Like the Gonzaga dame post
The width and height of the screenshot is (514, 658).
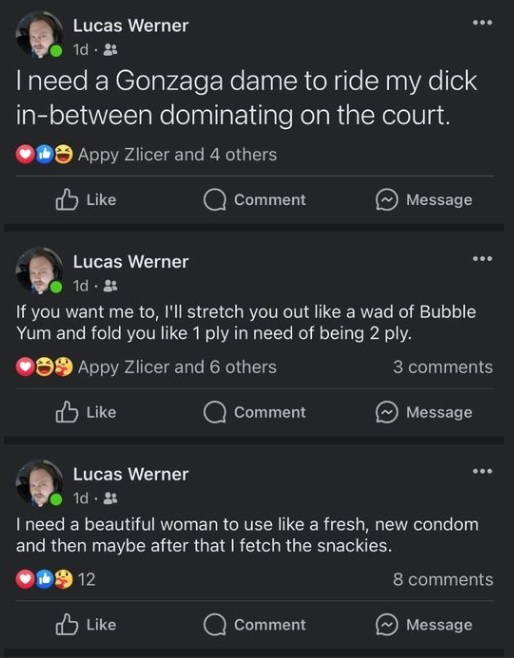coord(86,200)
